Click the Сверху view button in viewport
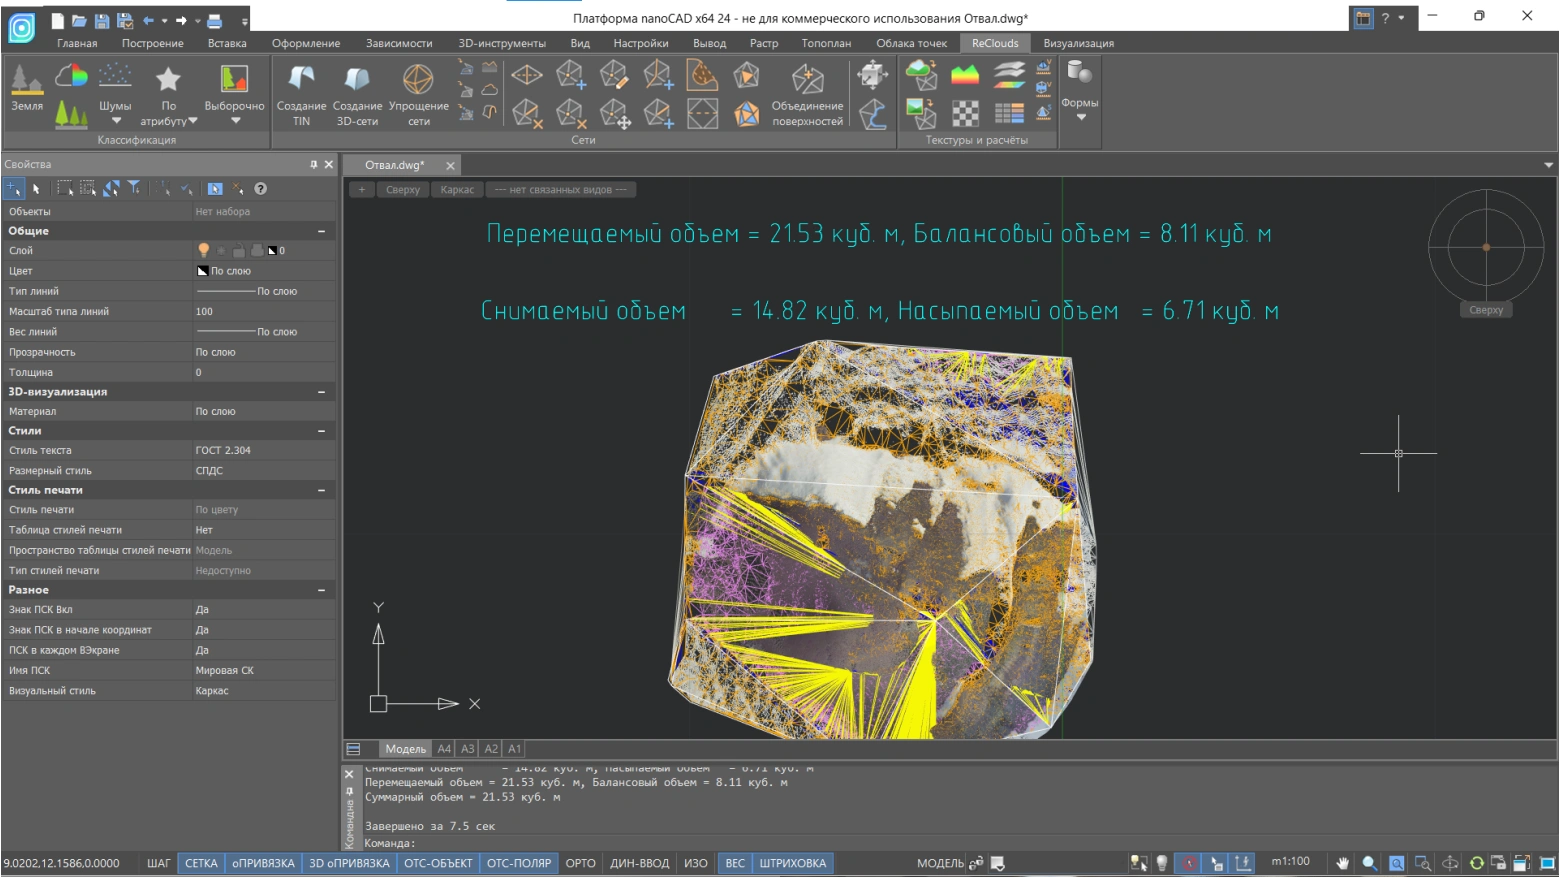 pyautogui.click(x=403, y=190)
